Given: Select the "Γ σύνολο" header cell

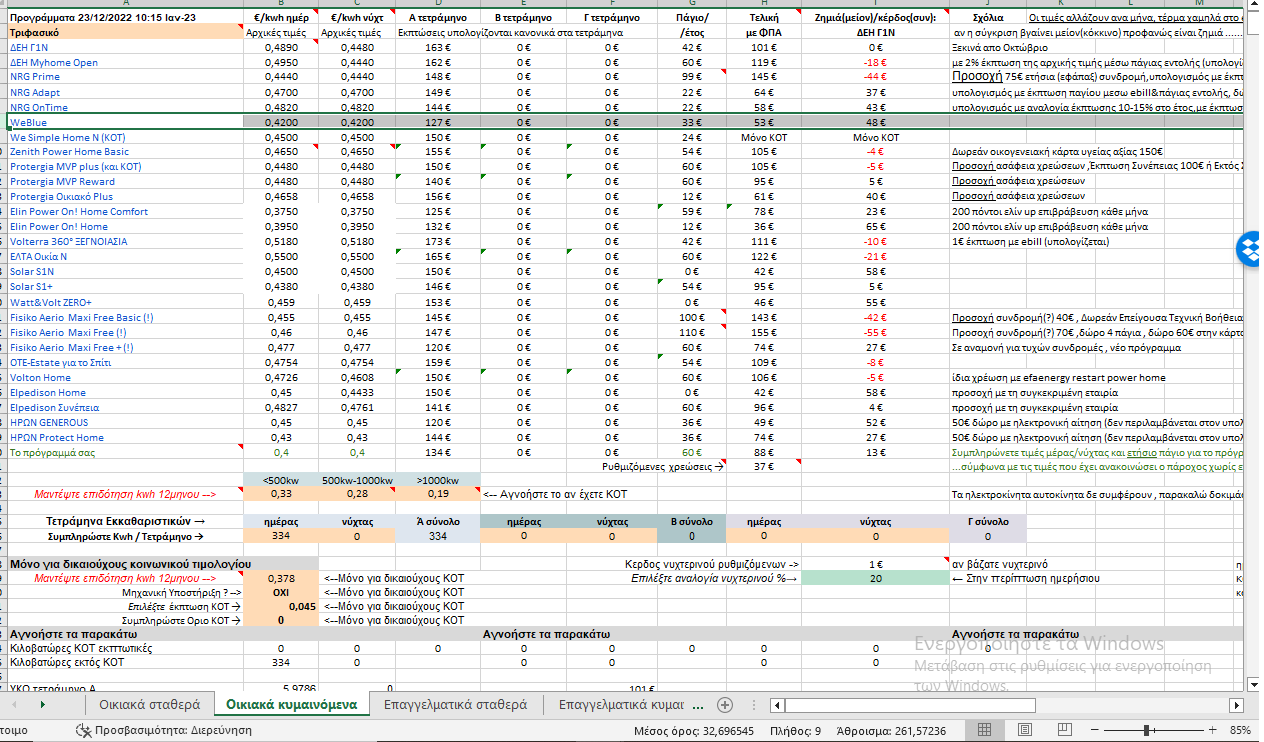Looking at the screenshot, I should [x=988, y=522].
